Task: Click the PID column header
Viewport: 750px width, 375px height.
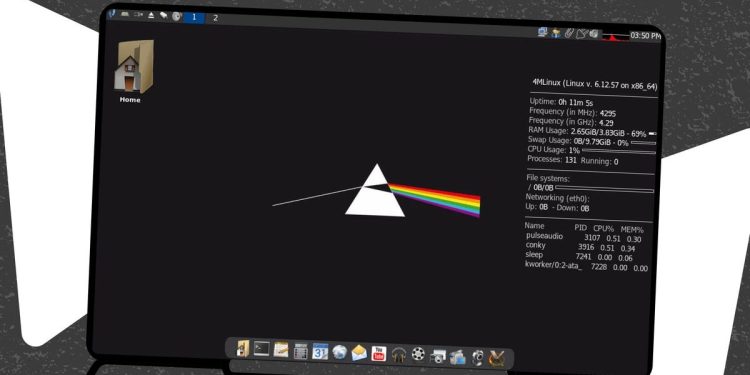Action: tap(580, 228)
